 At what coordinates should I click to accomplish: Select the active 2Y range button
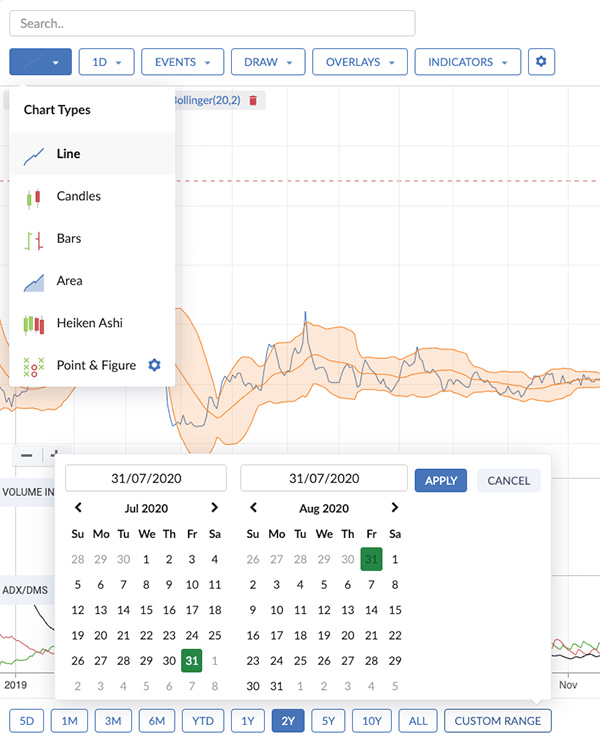288,721
